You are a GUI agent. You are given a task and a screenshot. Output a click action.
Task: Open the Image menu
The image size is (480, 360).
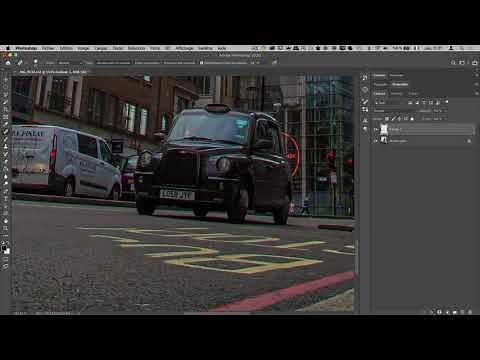coord(83,48)
